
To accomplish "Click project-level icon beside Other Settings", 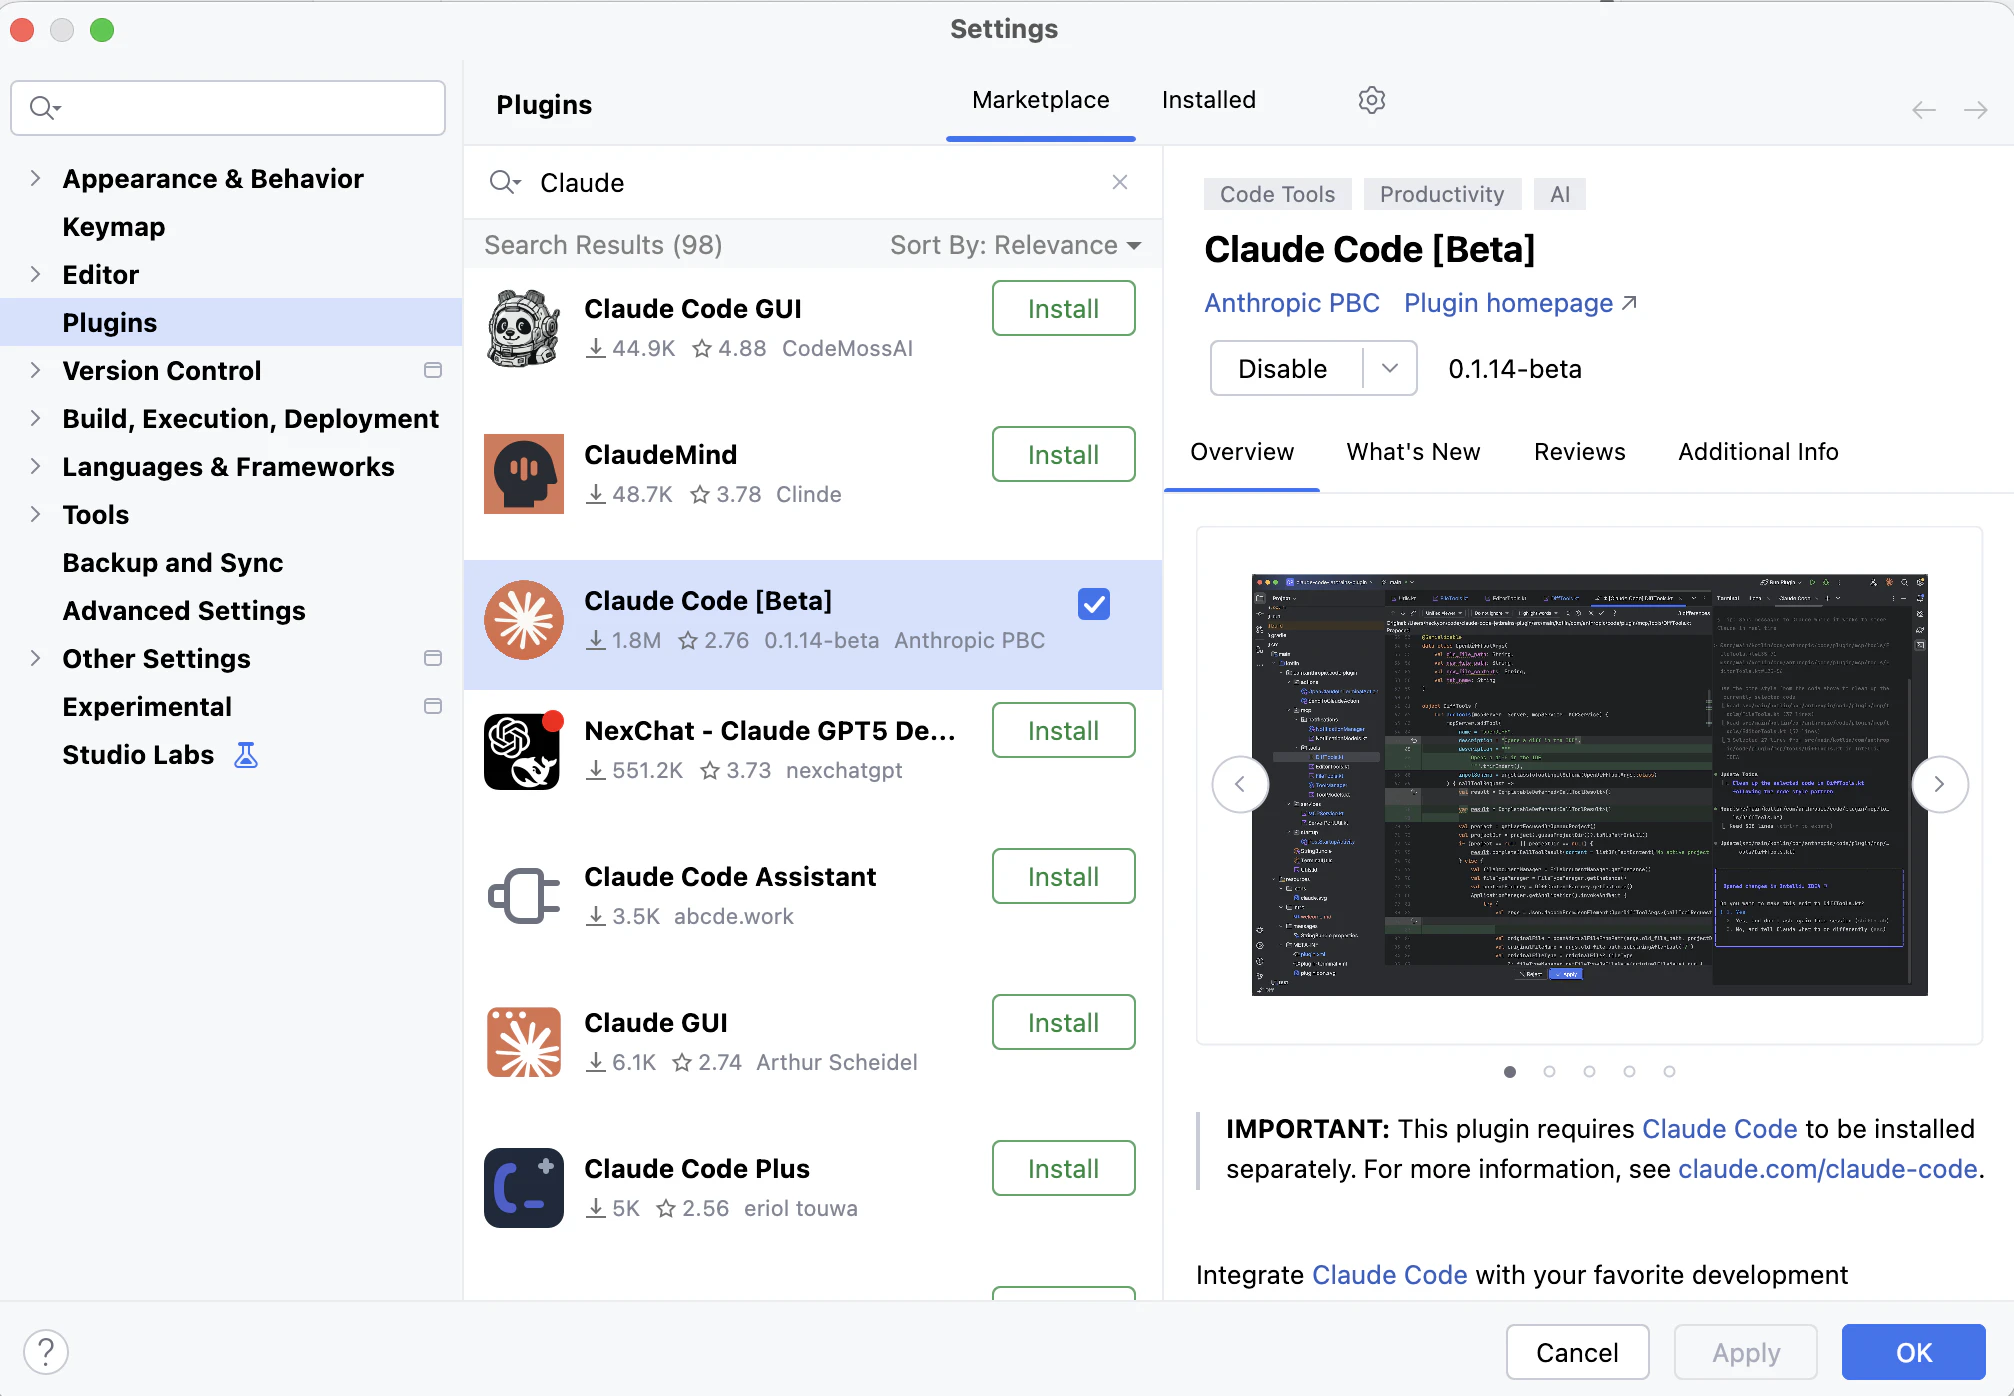I will point(433,658).
